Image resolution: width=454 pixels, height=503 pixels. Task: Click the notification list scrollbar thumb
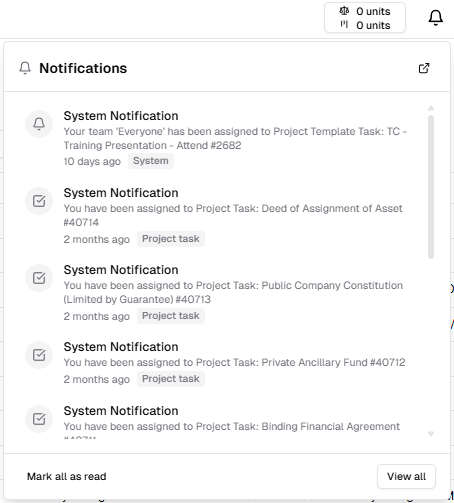click(431, 187)
